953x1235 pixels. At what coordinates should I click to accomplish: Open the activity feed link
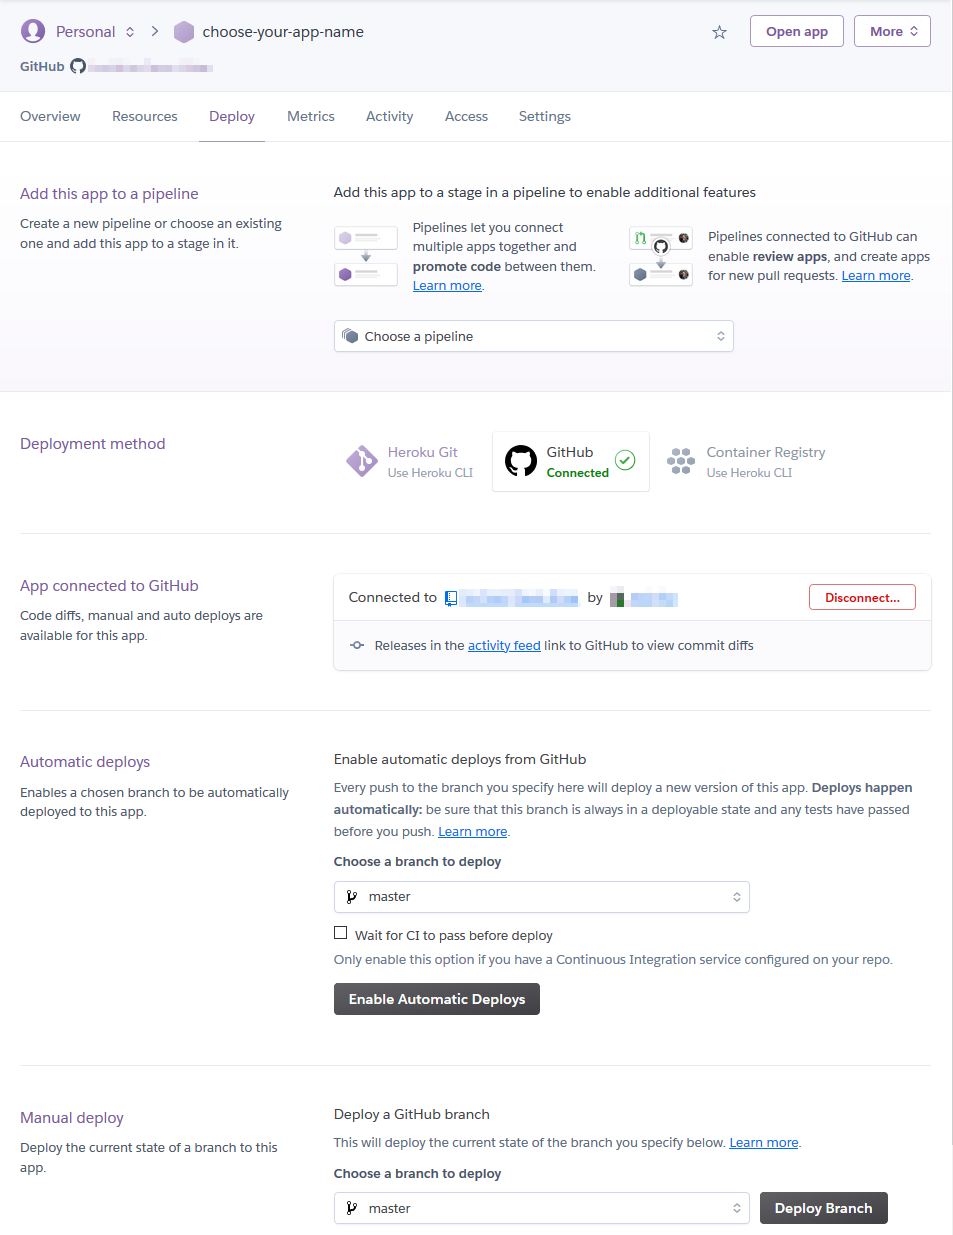504,646
